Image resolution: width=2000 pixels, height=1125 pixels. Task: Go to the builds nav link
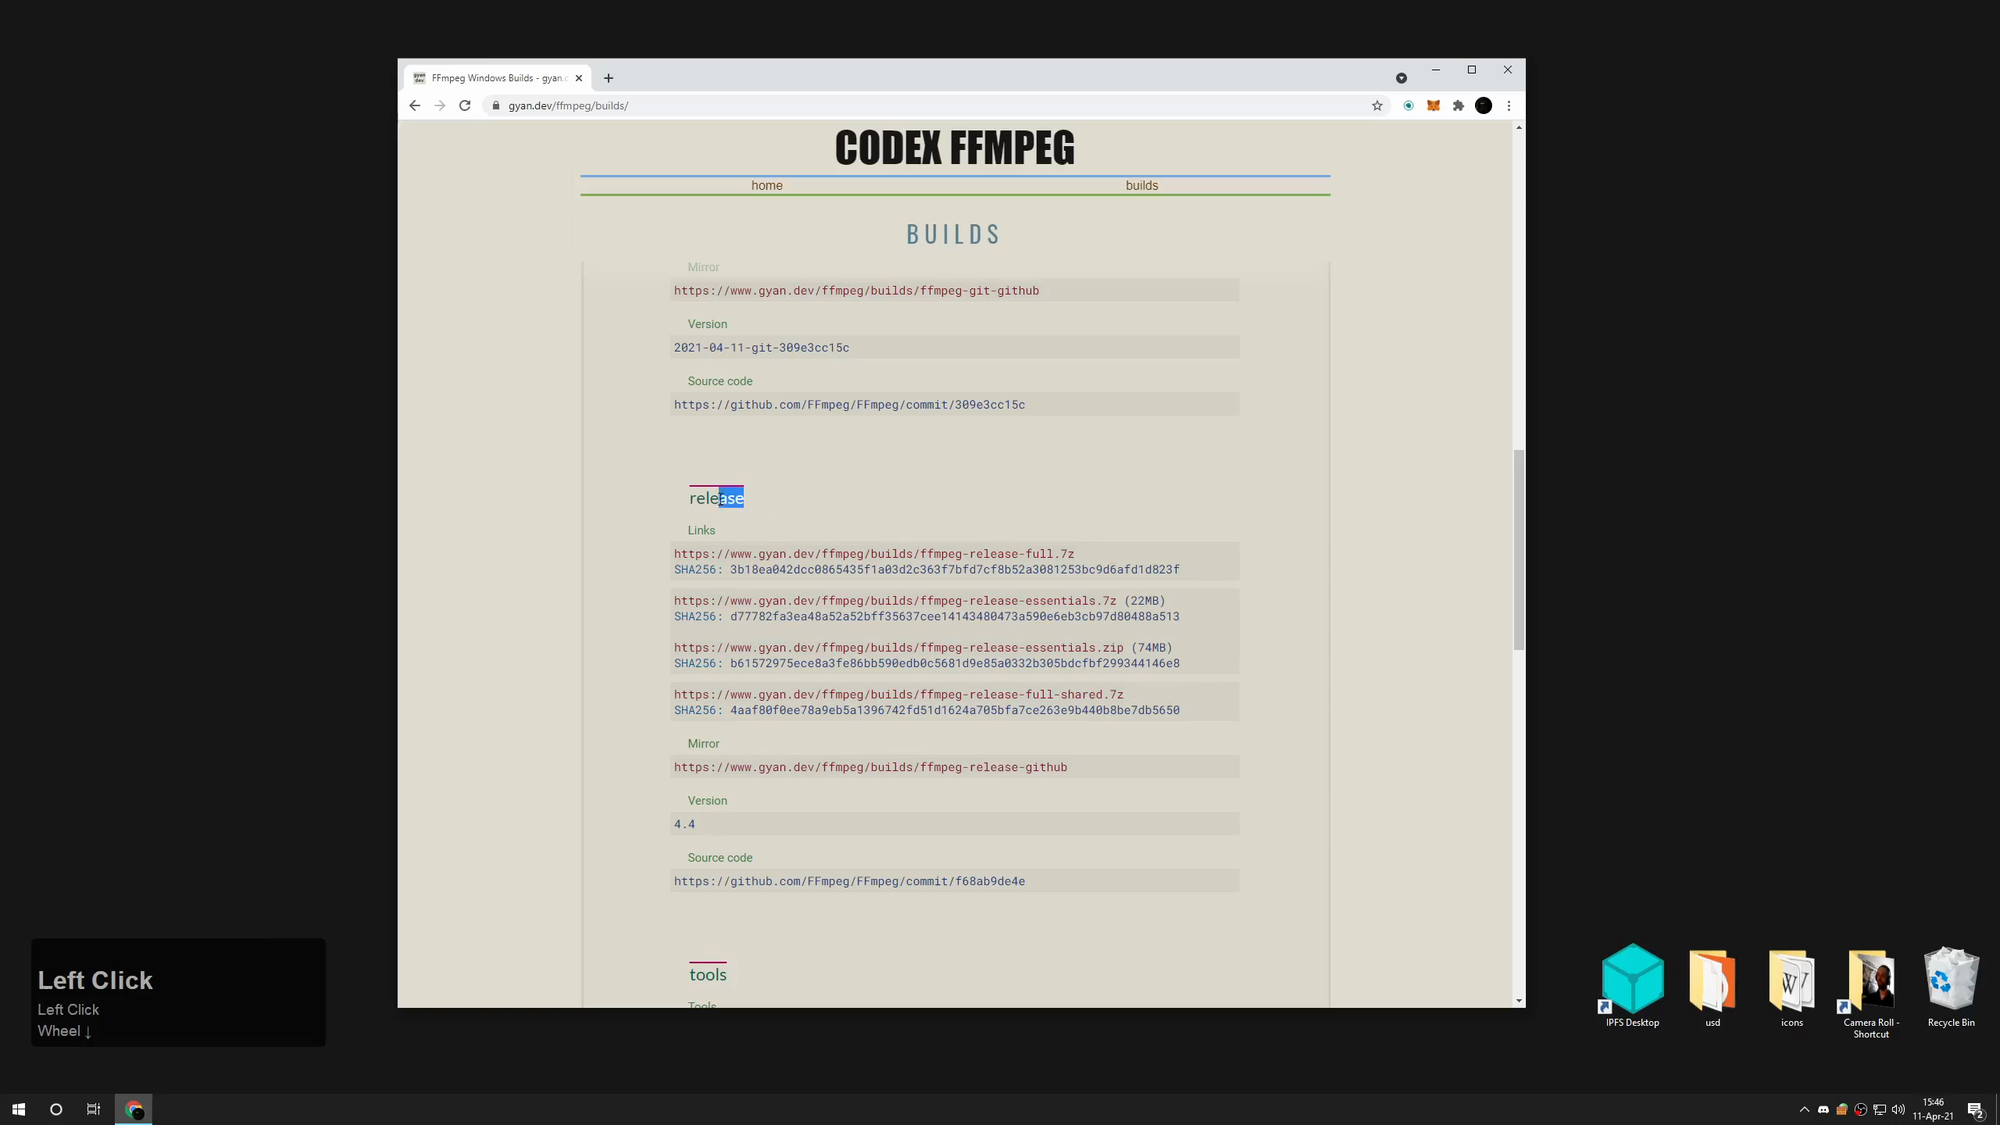(x=1142, y=186)
